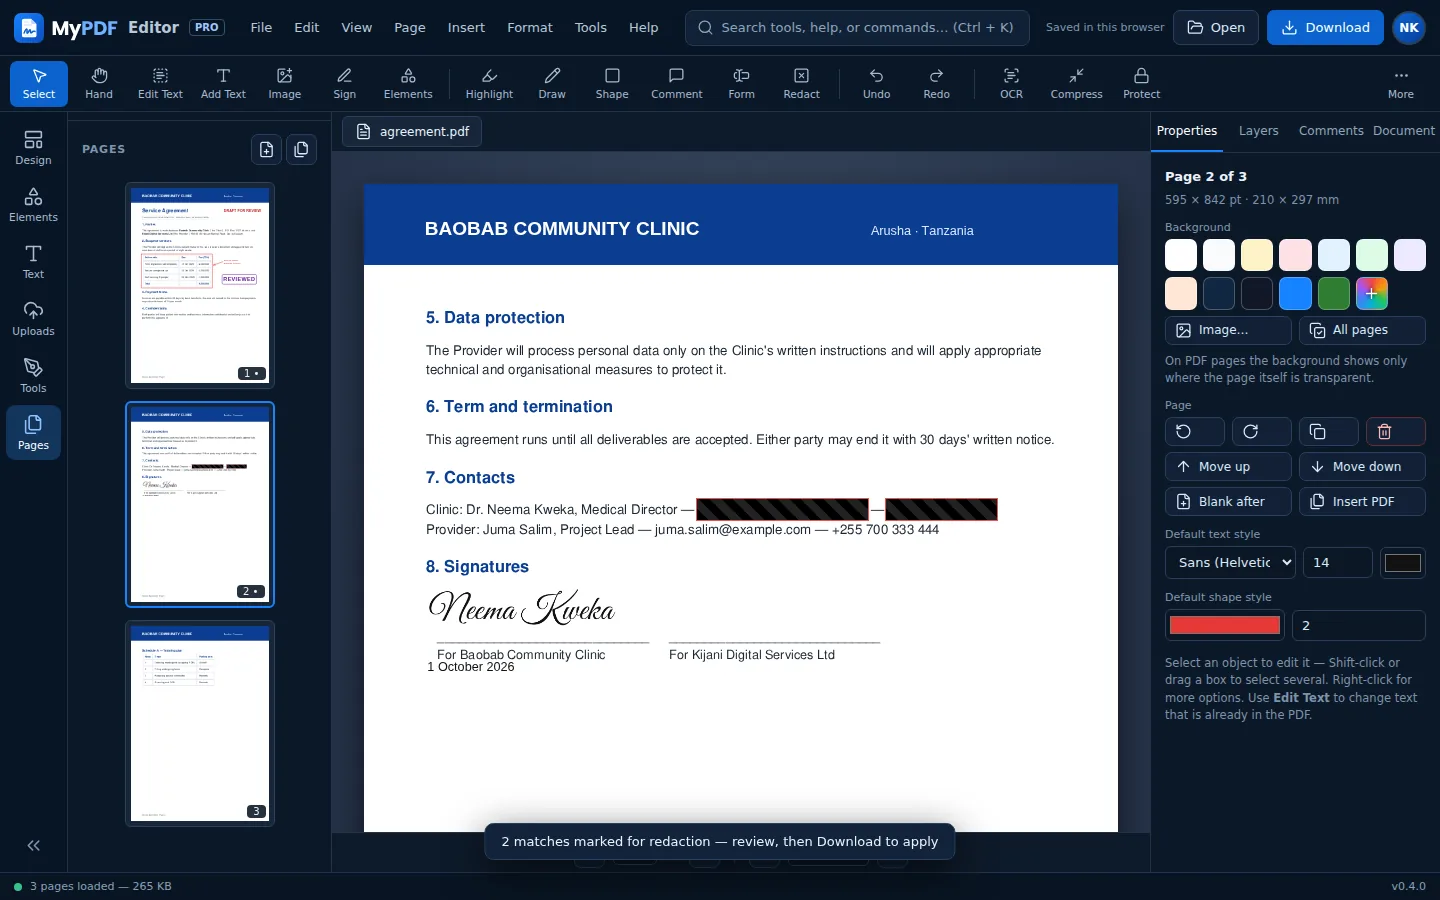The width and height of the screenshot is (1440, 900).
Task: Open the red default shape color
Action: point(1225,626)
